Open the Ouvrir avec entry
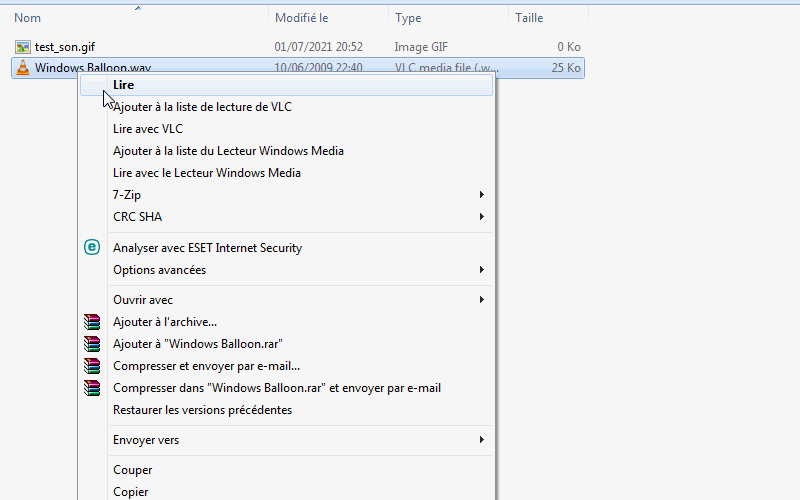The image size is (800, 500). 286,299
